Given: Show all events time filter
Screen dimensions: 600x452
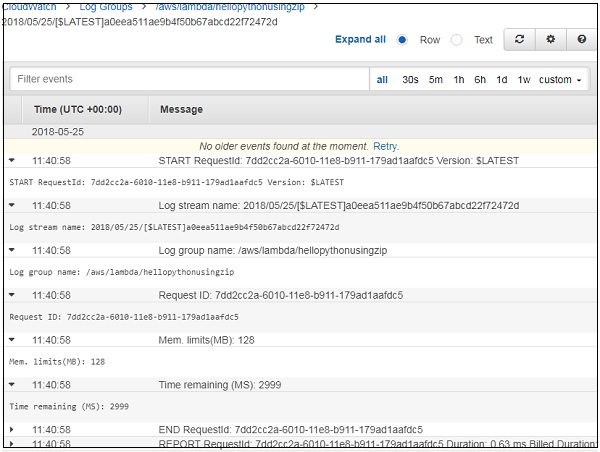Looking at the screenshot, I should click(382, 80).
